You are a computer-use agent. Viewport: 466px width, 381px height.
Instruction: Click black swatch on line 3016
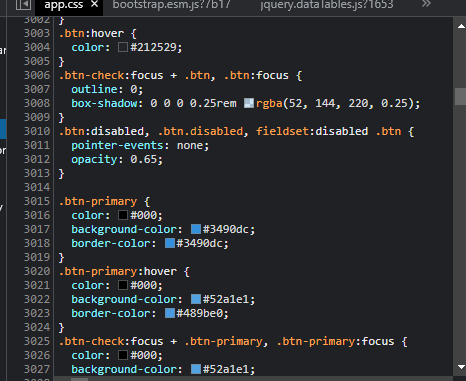tap(123, 215)
